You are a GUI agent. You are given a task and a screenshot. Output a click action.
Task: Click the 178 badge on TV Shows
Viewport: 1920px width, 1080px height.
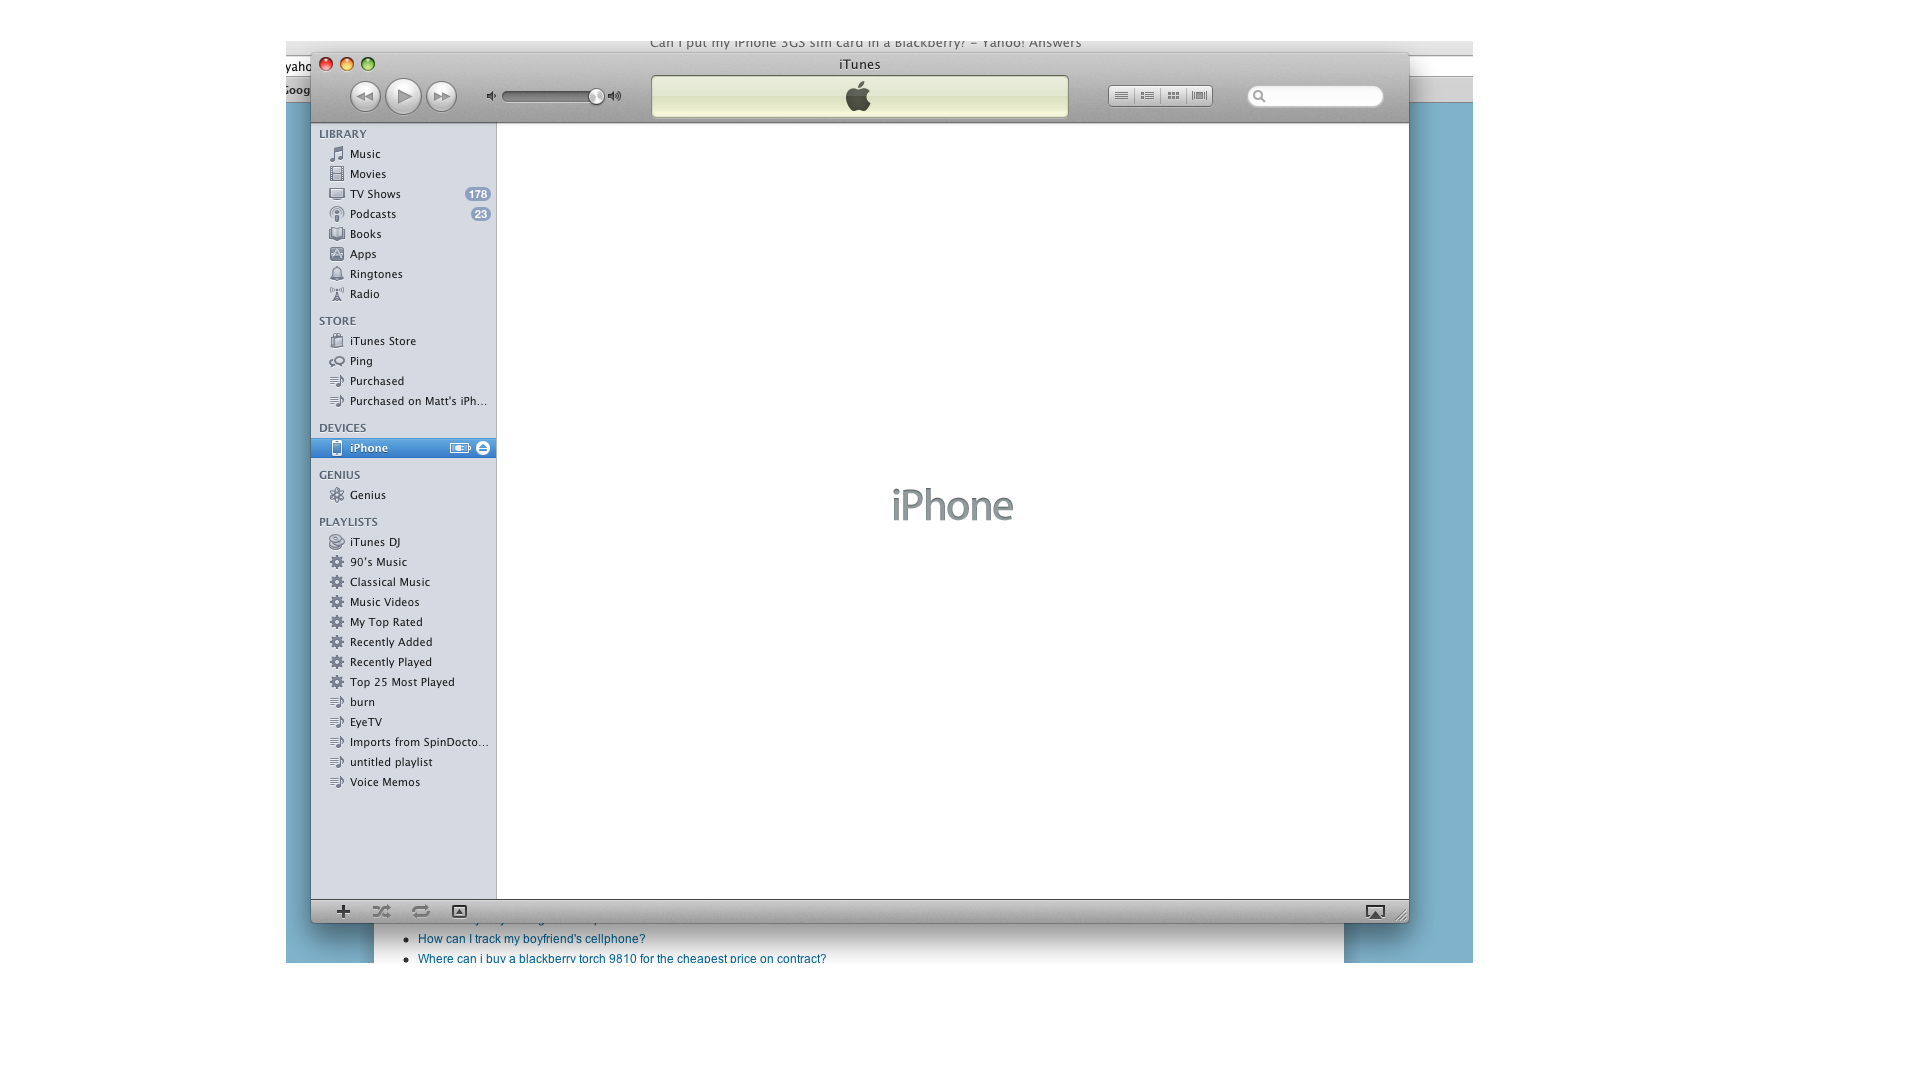click(477, 194)
